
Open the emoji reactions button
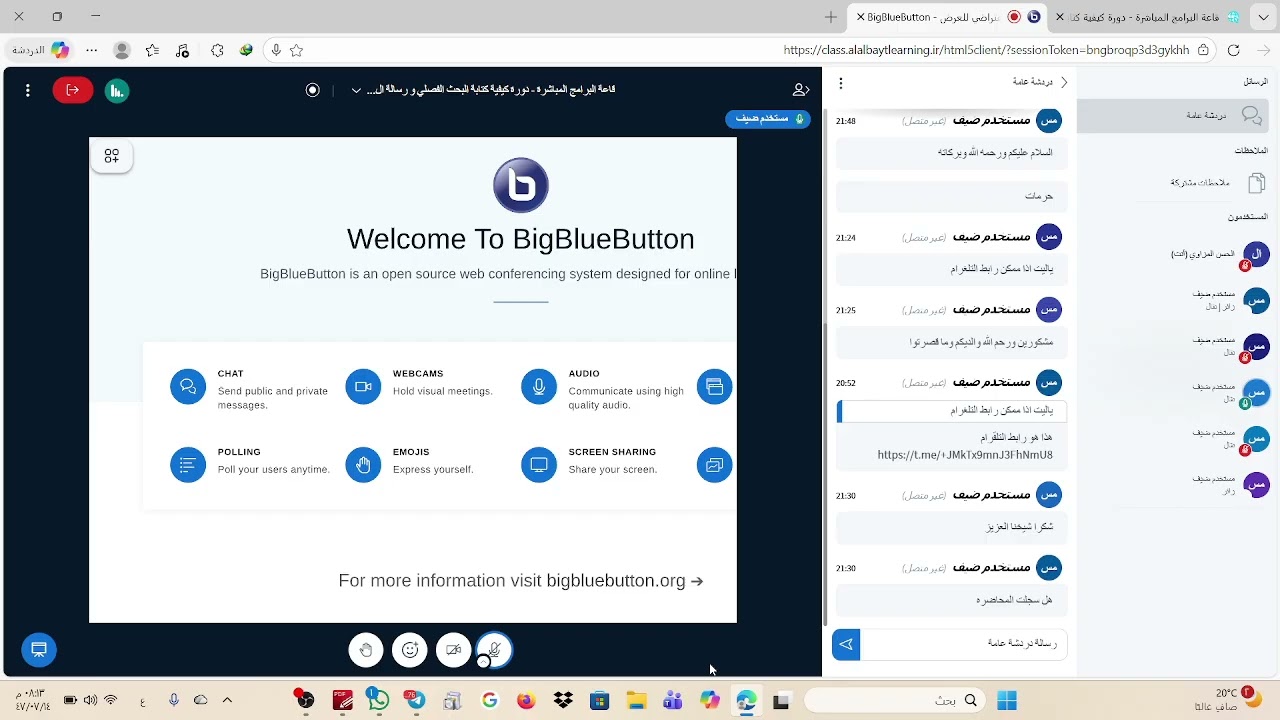410,650
